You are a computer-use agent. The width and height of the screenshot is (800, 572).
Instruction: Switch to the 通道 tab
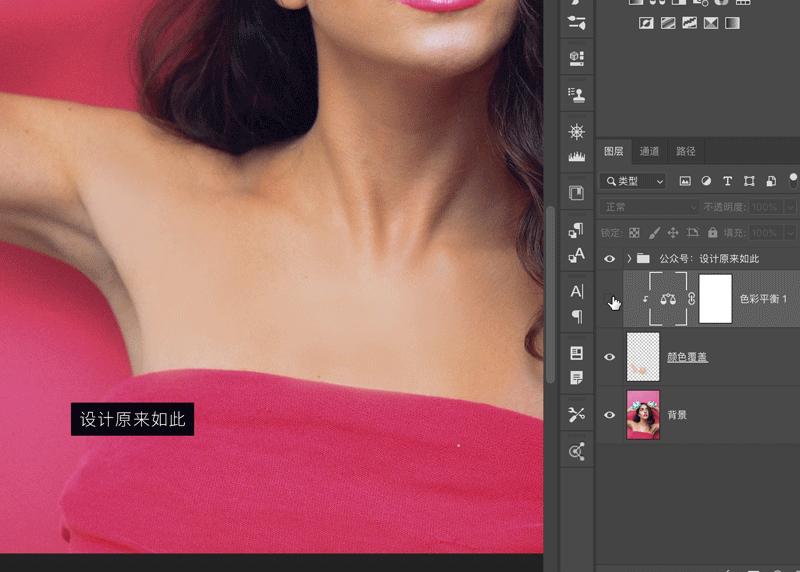[649, 152]
